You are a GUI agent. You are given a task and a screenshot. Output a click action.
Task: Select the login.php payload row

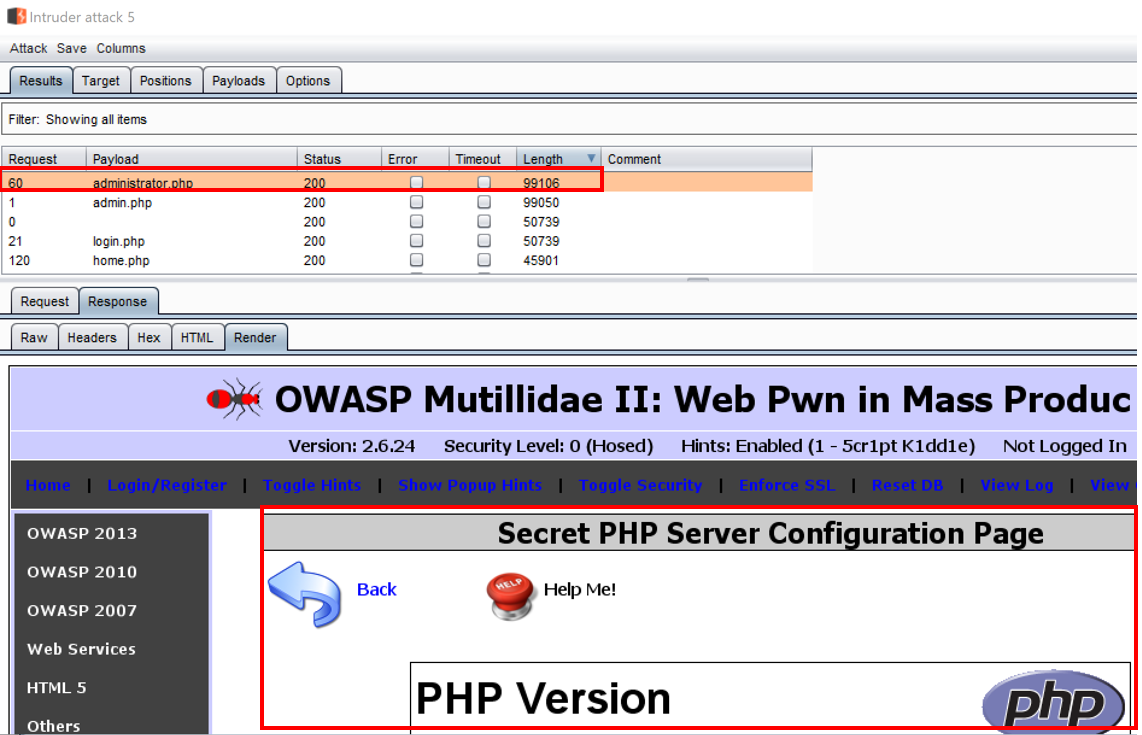pyautogui.click(x=407, y=241)
